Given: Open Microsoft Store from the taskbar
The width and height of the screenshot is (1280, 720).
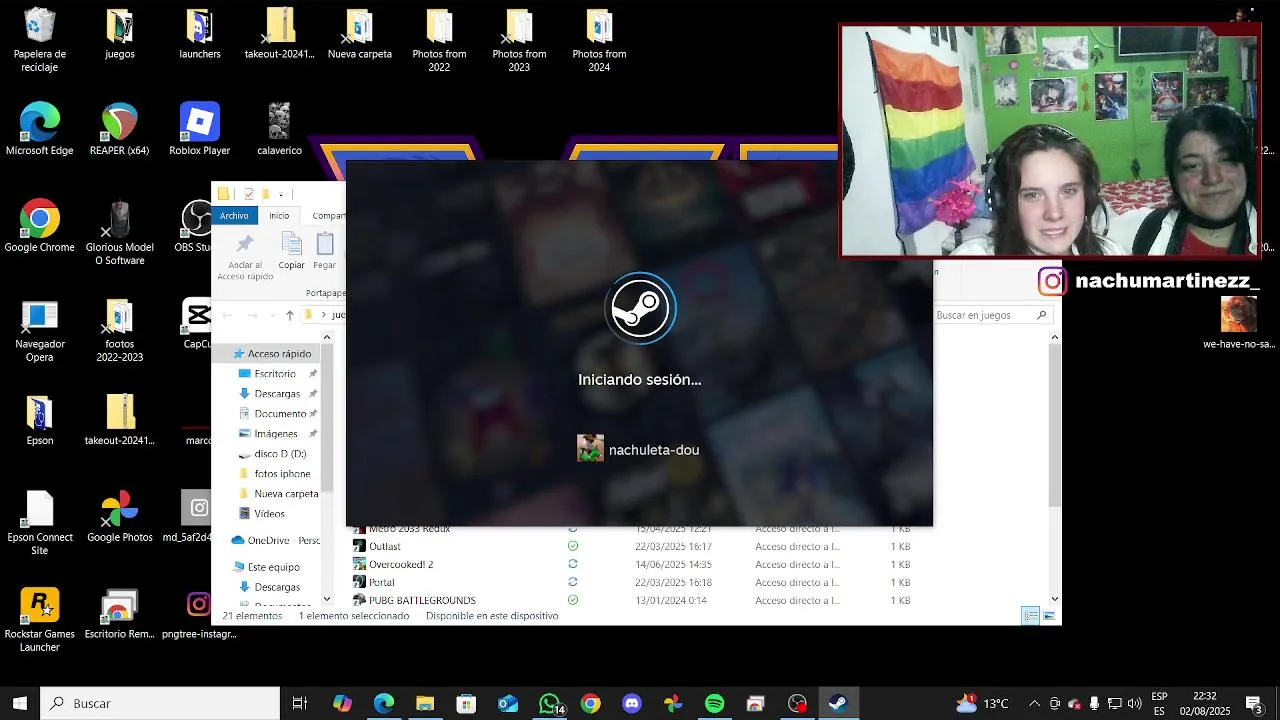Looking at the screenshot, I should pos(466,703).
